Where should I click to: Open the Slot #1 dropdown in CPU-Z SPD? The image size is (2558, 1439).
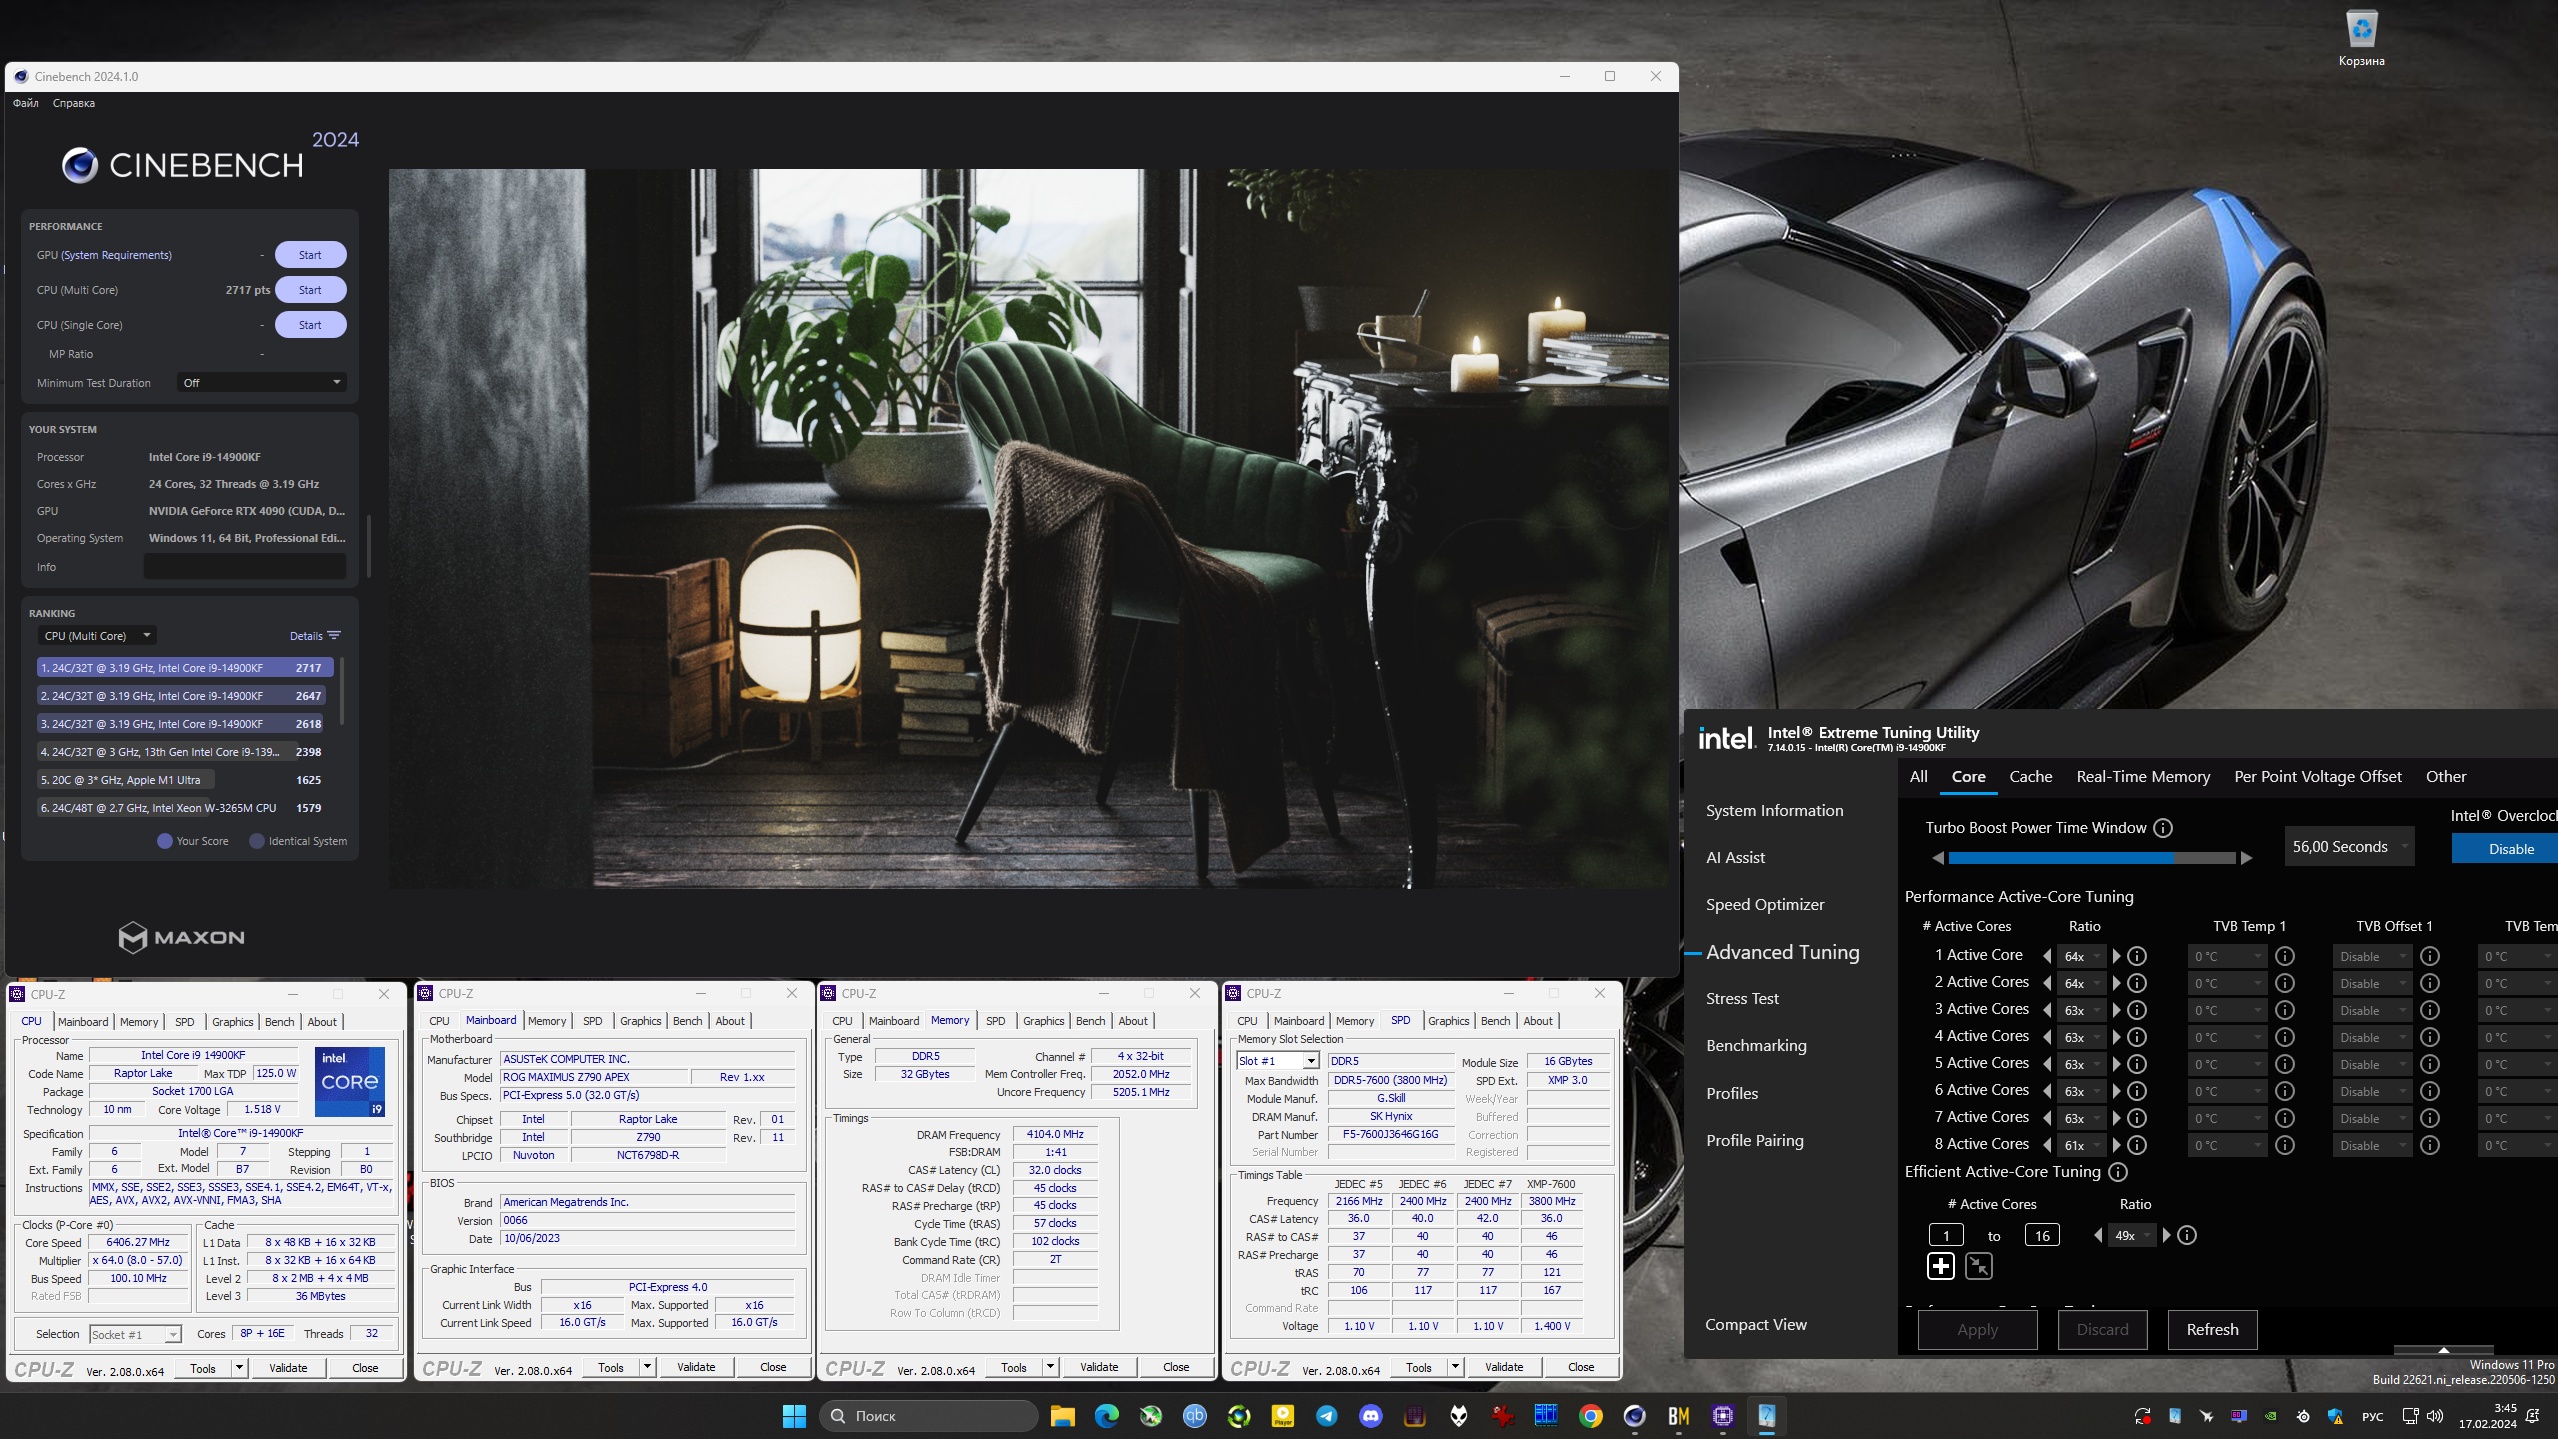1278,1061
